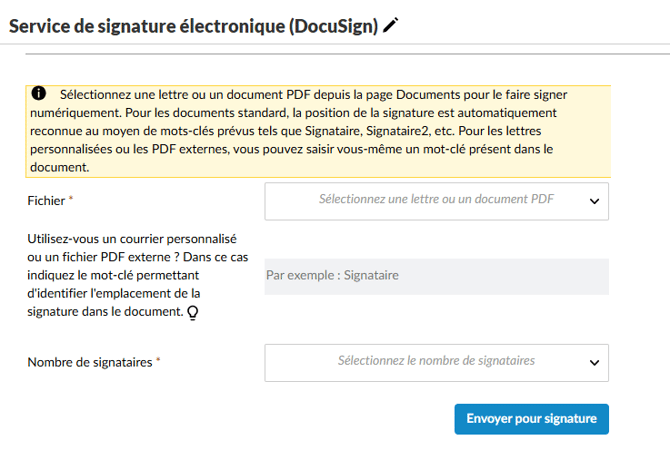Click the pencil edit icon beside the title
670x450 pixels.
coord(391,25)
